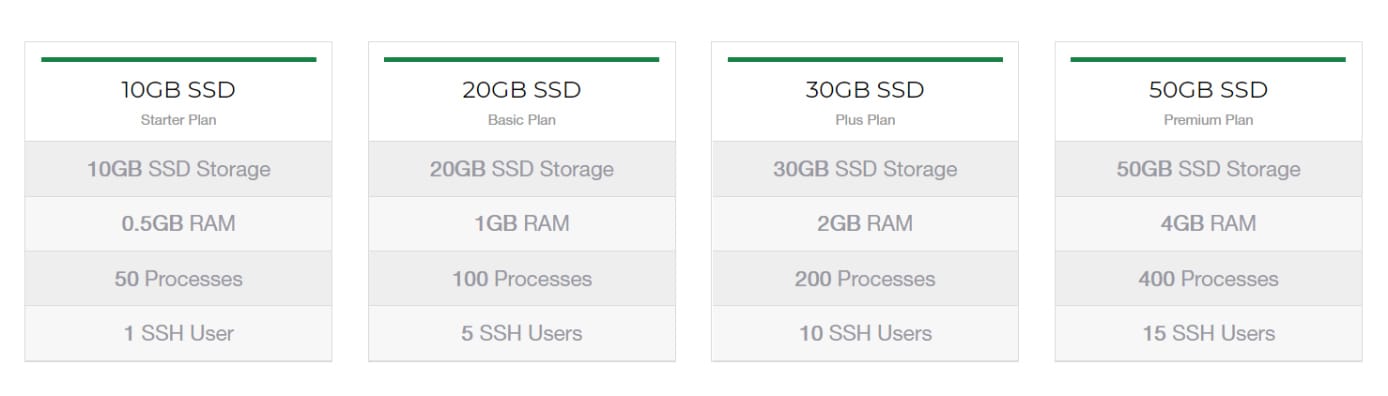This screenshot has width=1388, height=396.
Task: Select the 20GB SSD Basic Plan heading
Action: click(x=521, y=90)
